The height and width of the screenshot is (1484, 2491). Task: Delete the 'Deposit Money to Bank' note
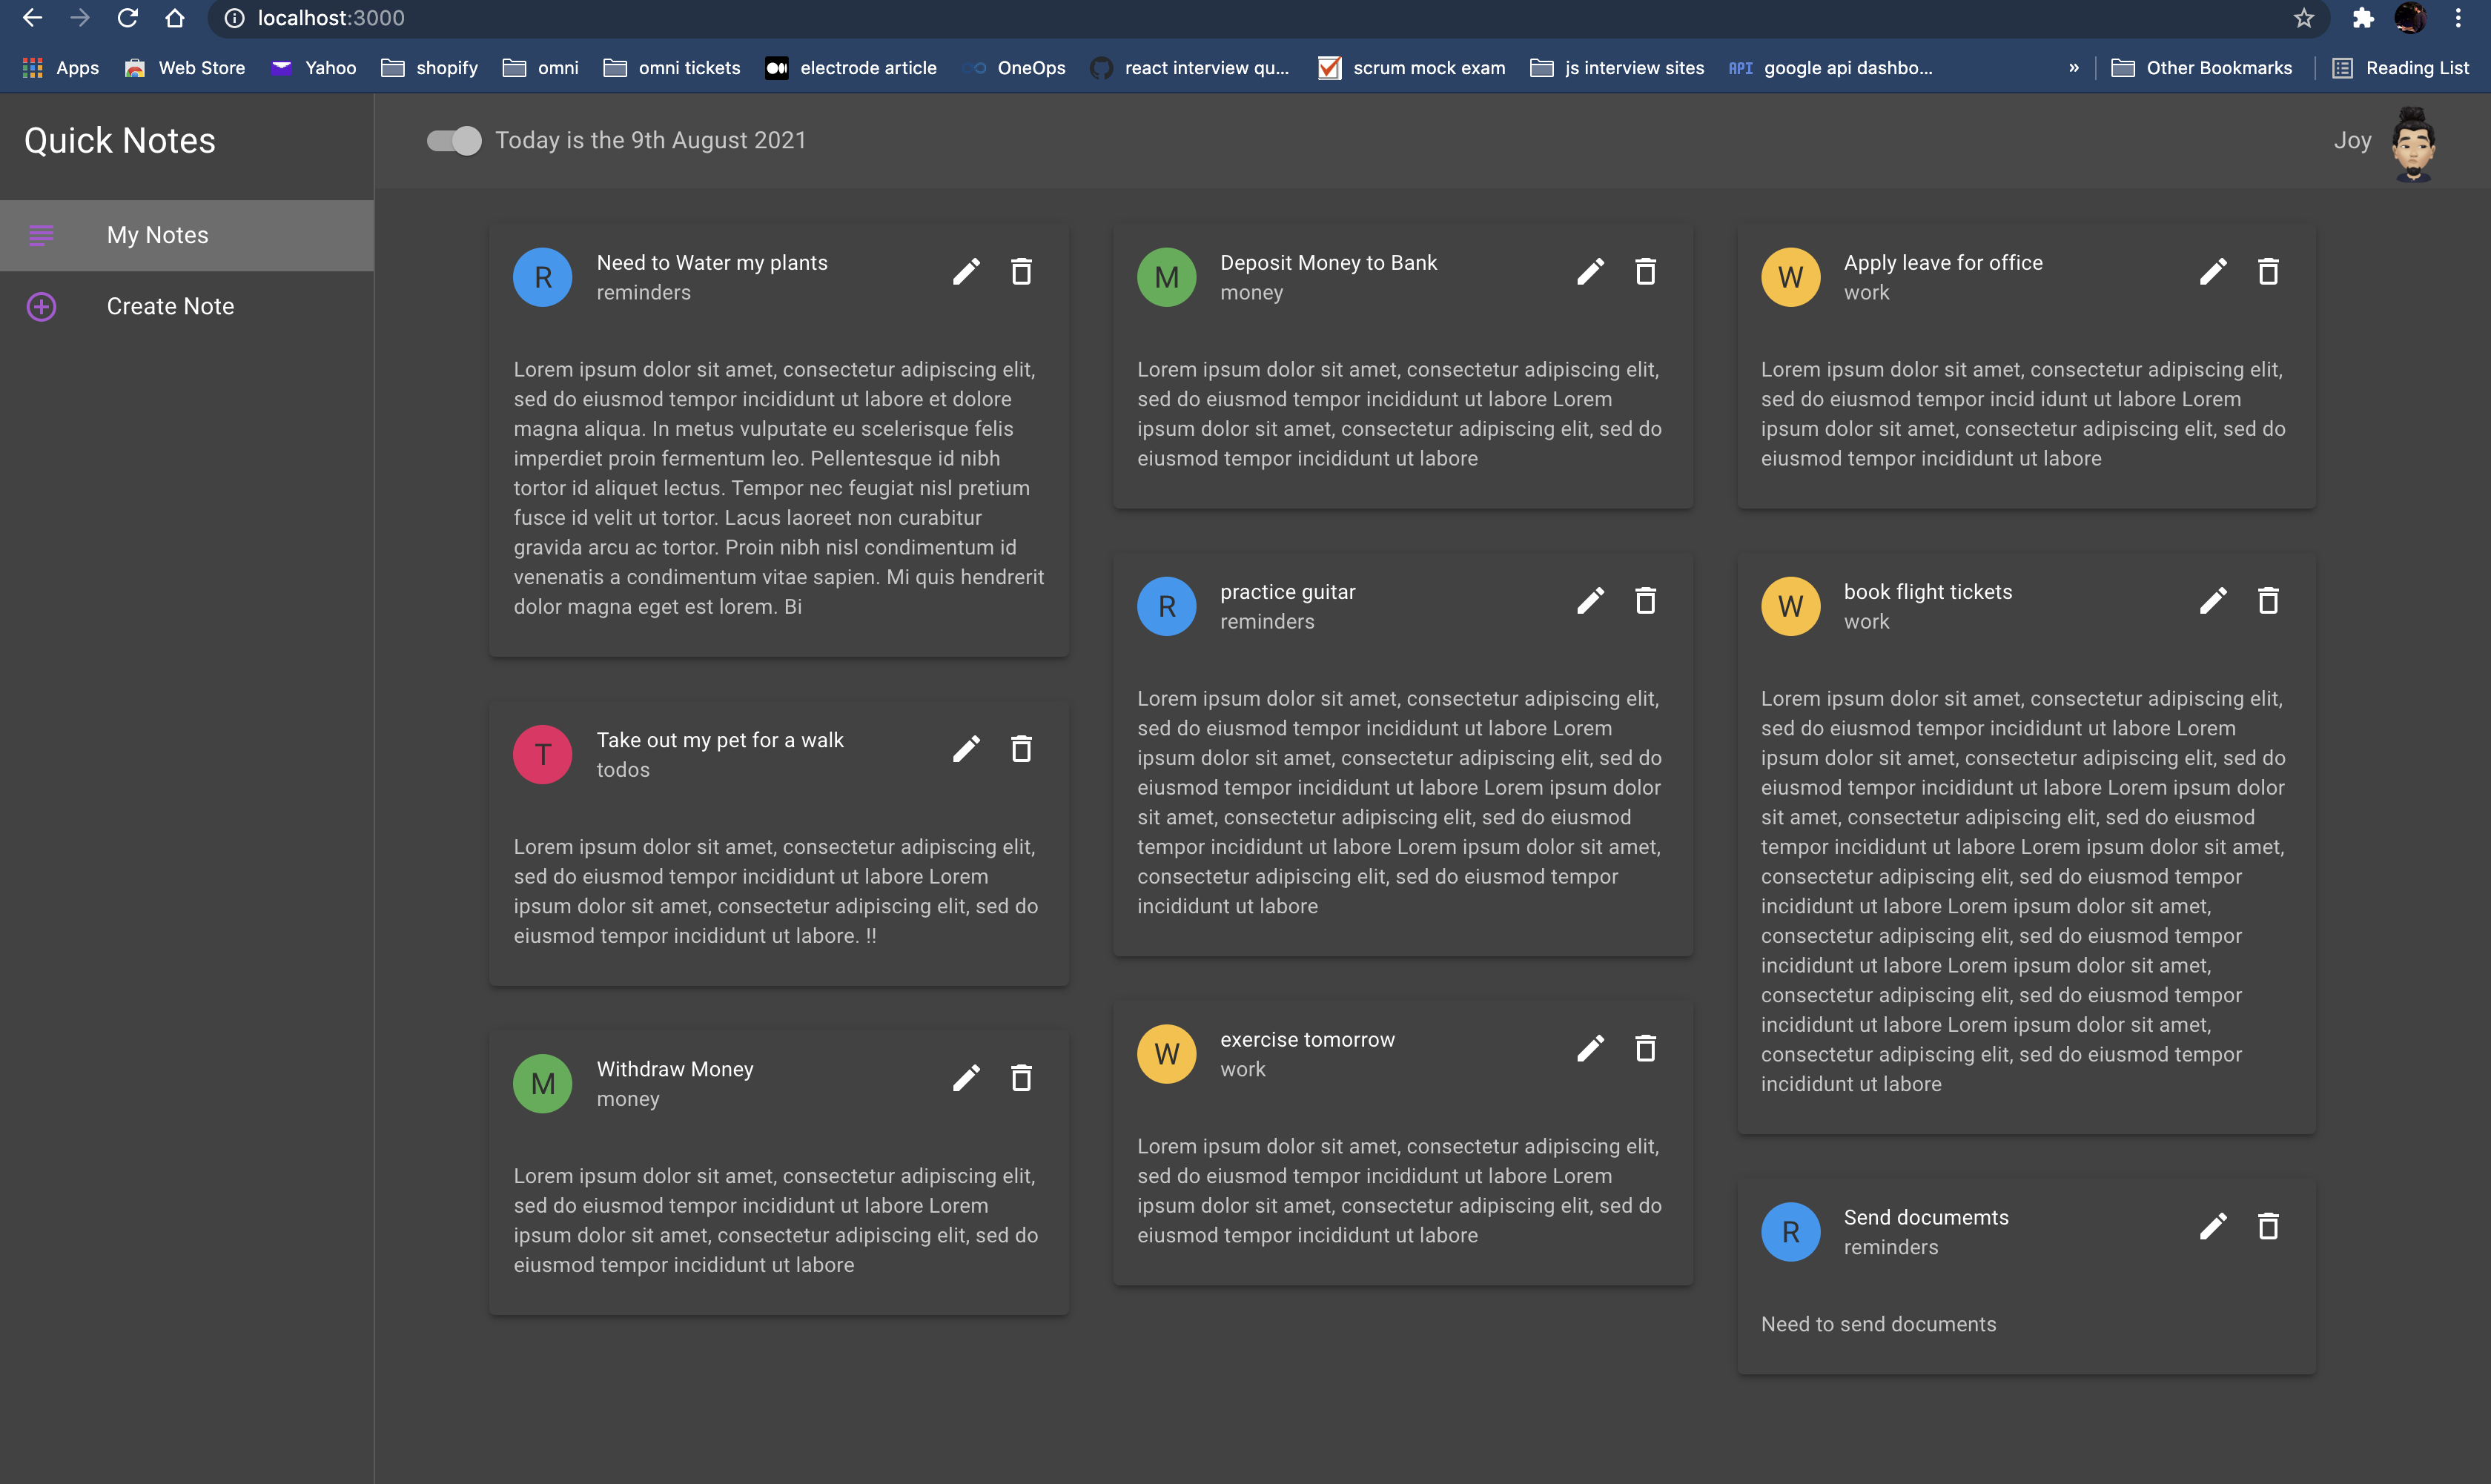pyautogui.click(x=1645, y=272)
